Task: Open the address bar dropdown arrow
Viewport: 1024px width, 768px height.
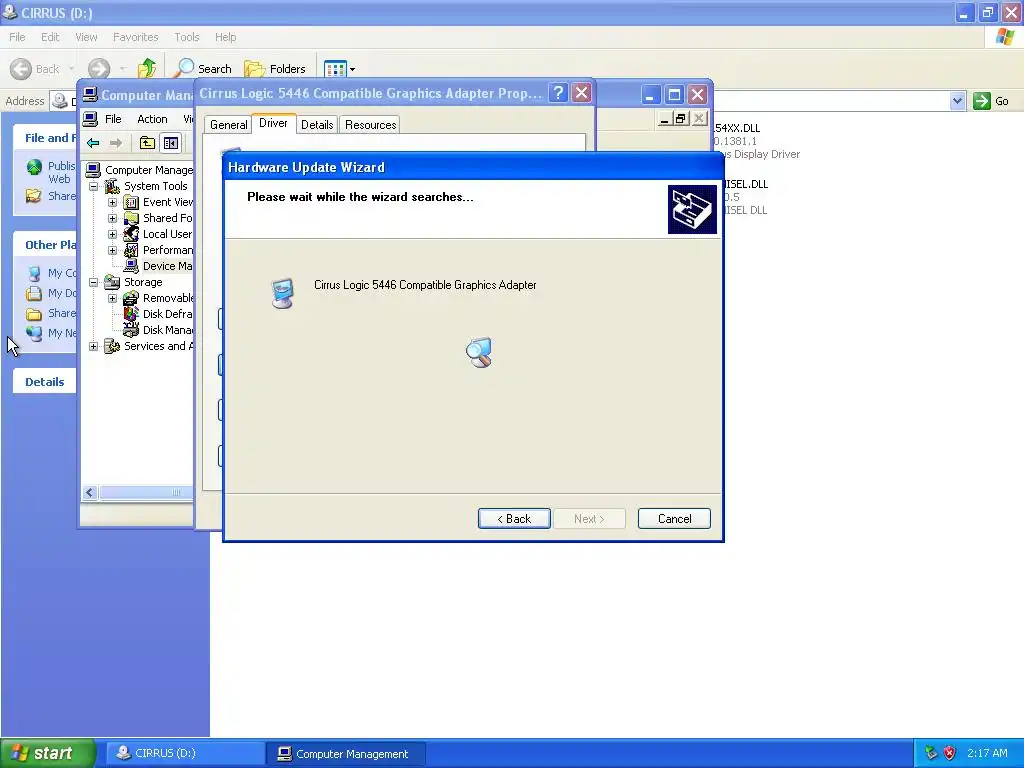Action: click(957, 101)
